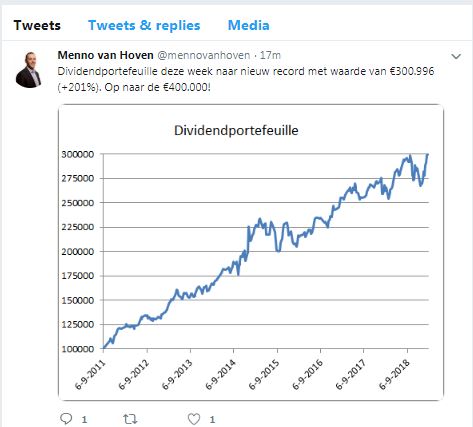Open the Tweets & replies tab

(144, 25)
